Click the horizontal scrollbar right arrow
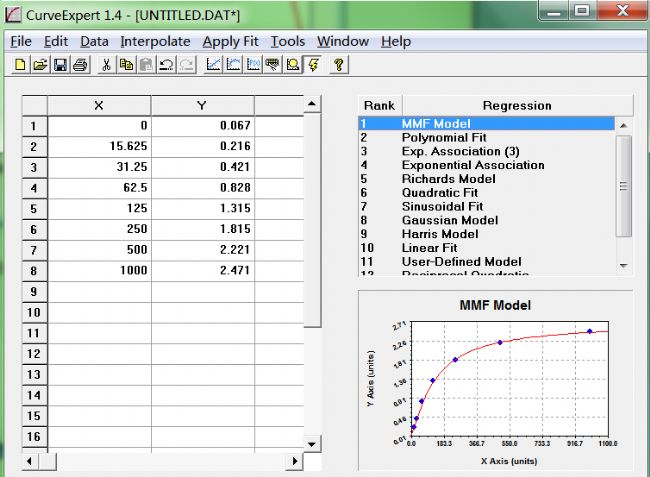The width and height of the screenshot is (650, 477). 295,461
